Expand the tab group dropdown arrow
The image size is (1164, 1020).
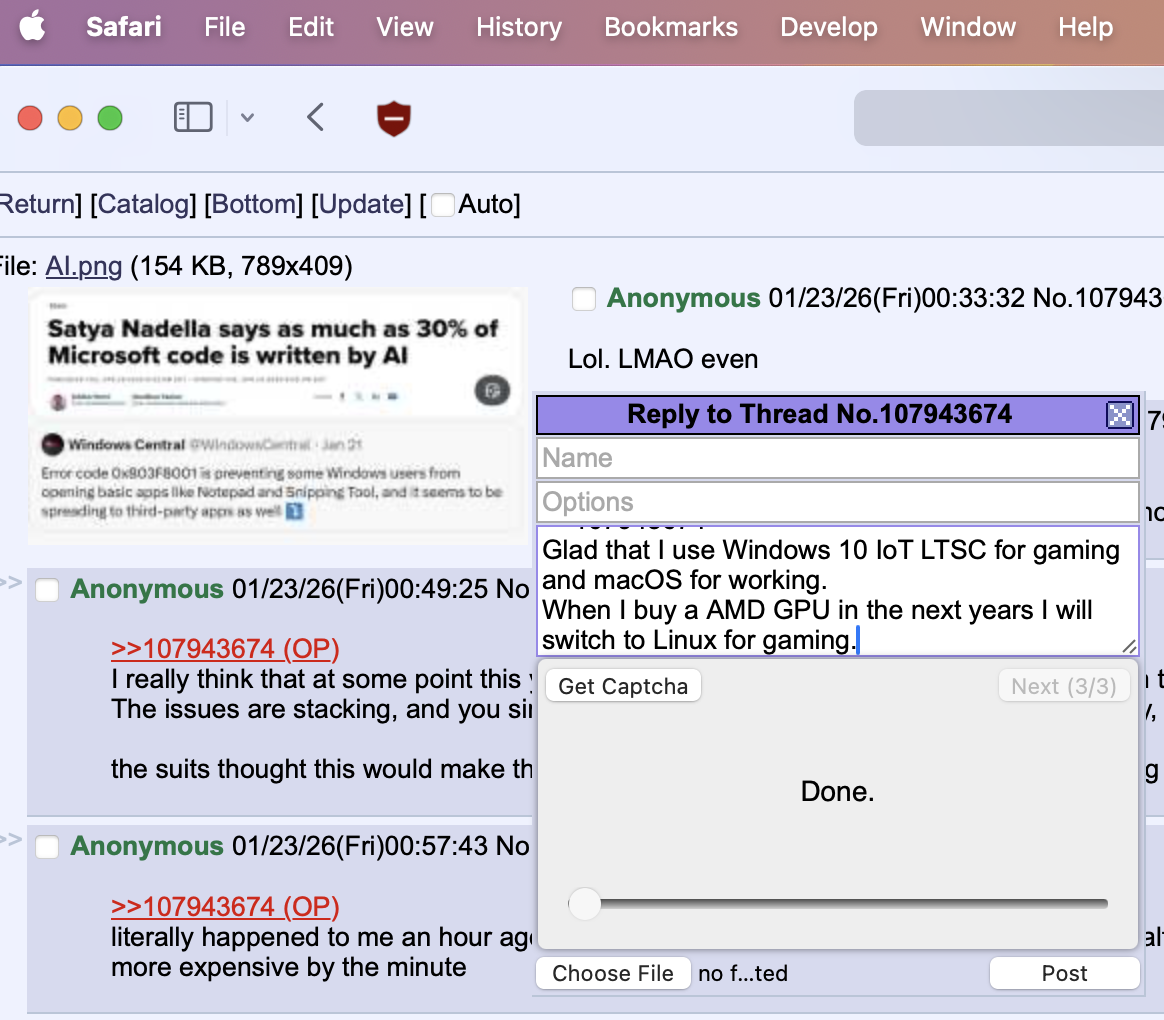[x=247, y=117]
